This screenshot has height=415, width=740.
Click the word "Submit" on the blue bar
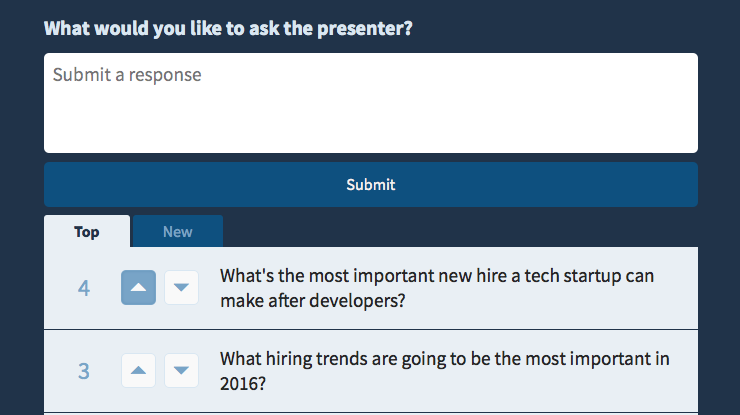click(x=371, y=185)
